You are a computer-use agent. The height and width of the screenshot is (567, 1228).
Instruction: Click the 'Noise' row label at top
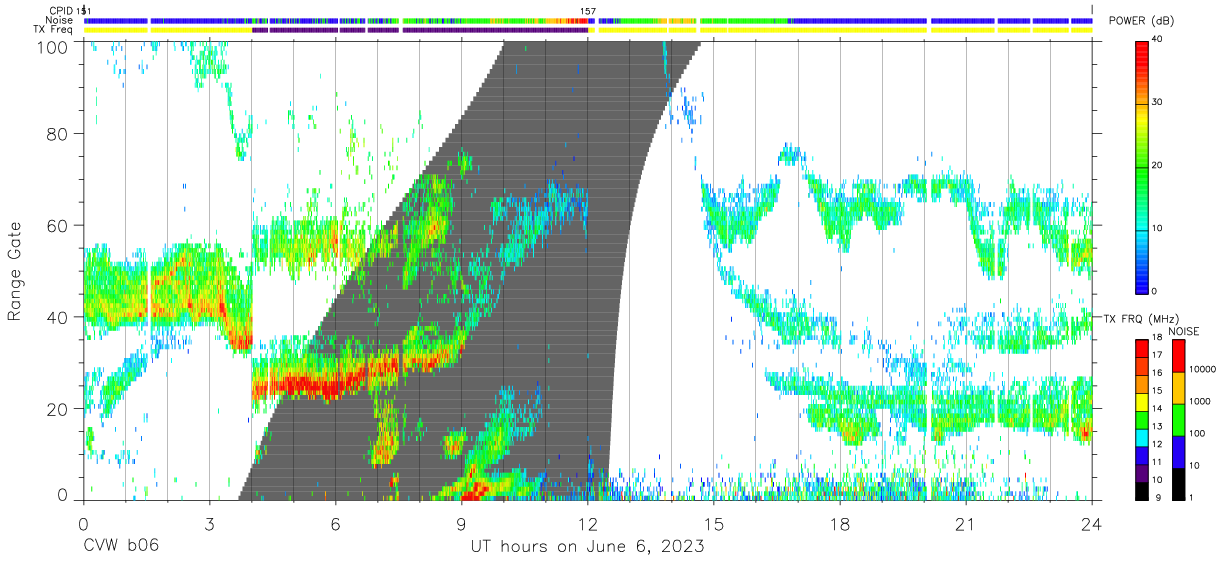(x=60, y=20)
